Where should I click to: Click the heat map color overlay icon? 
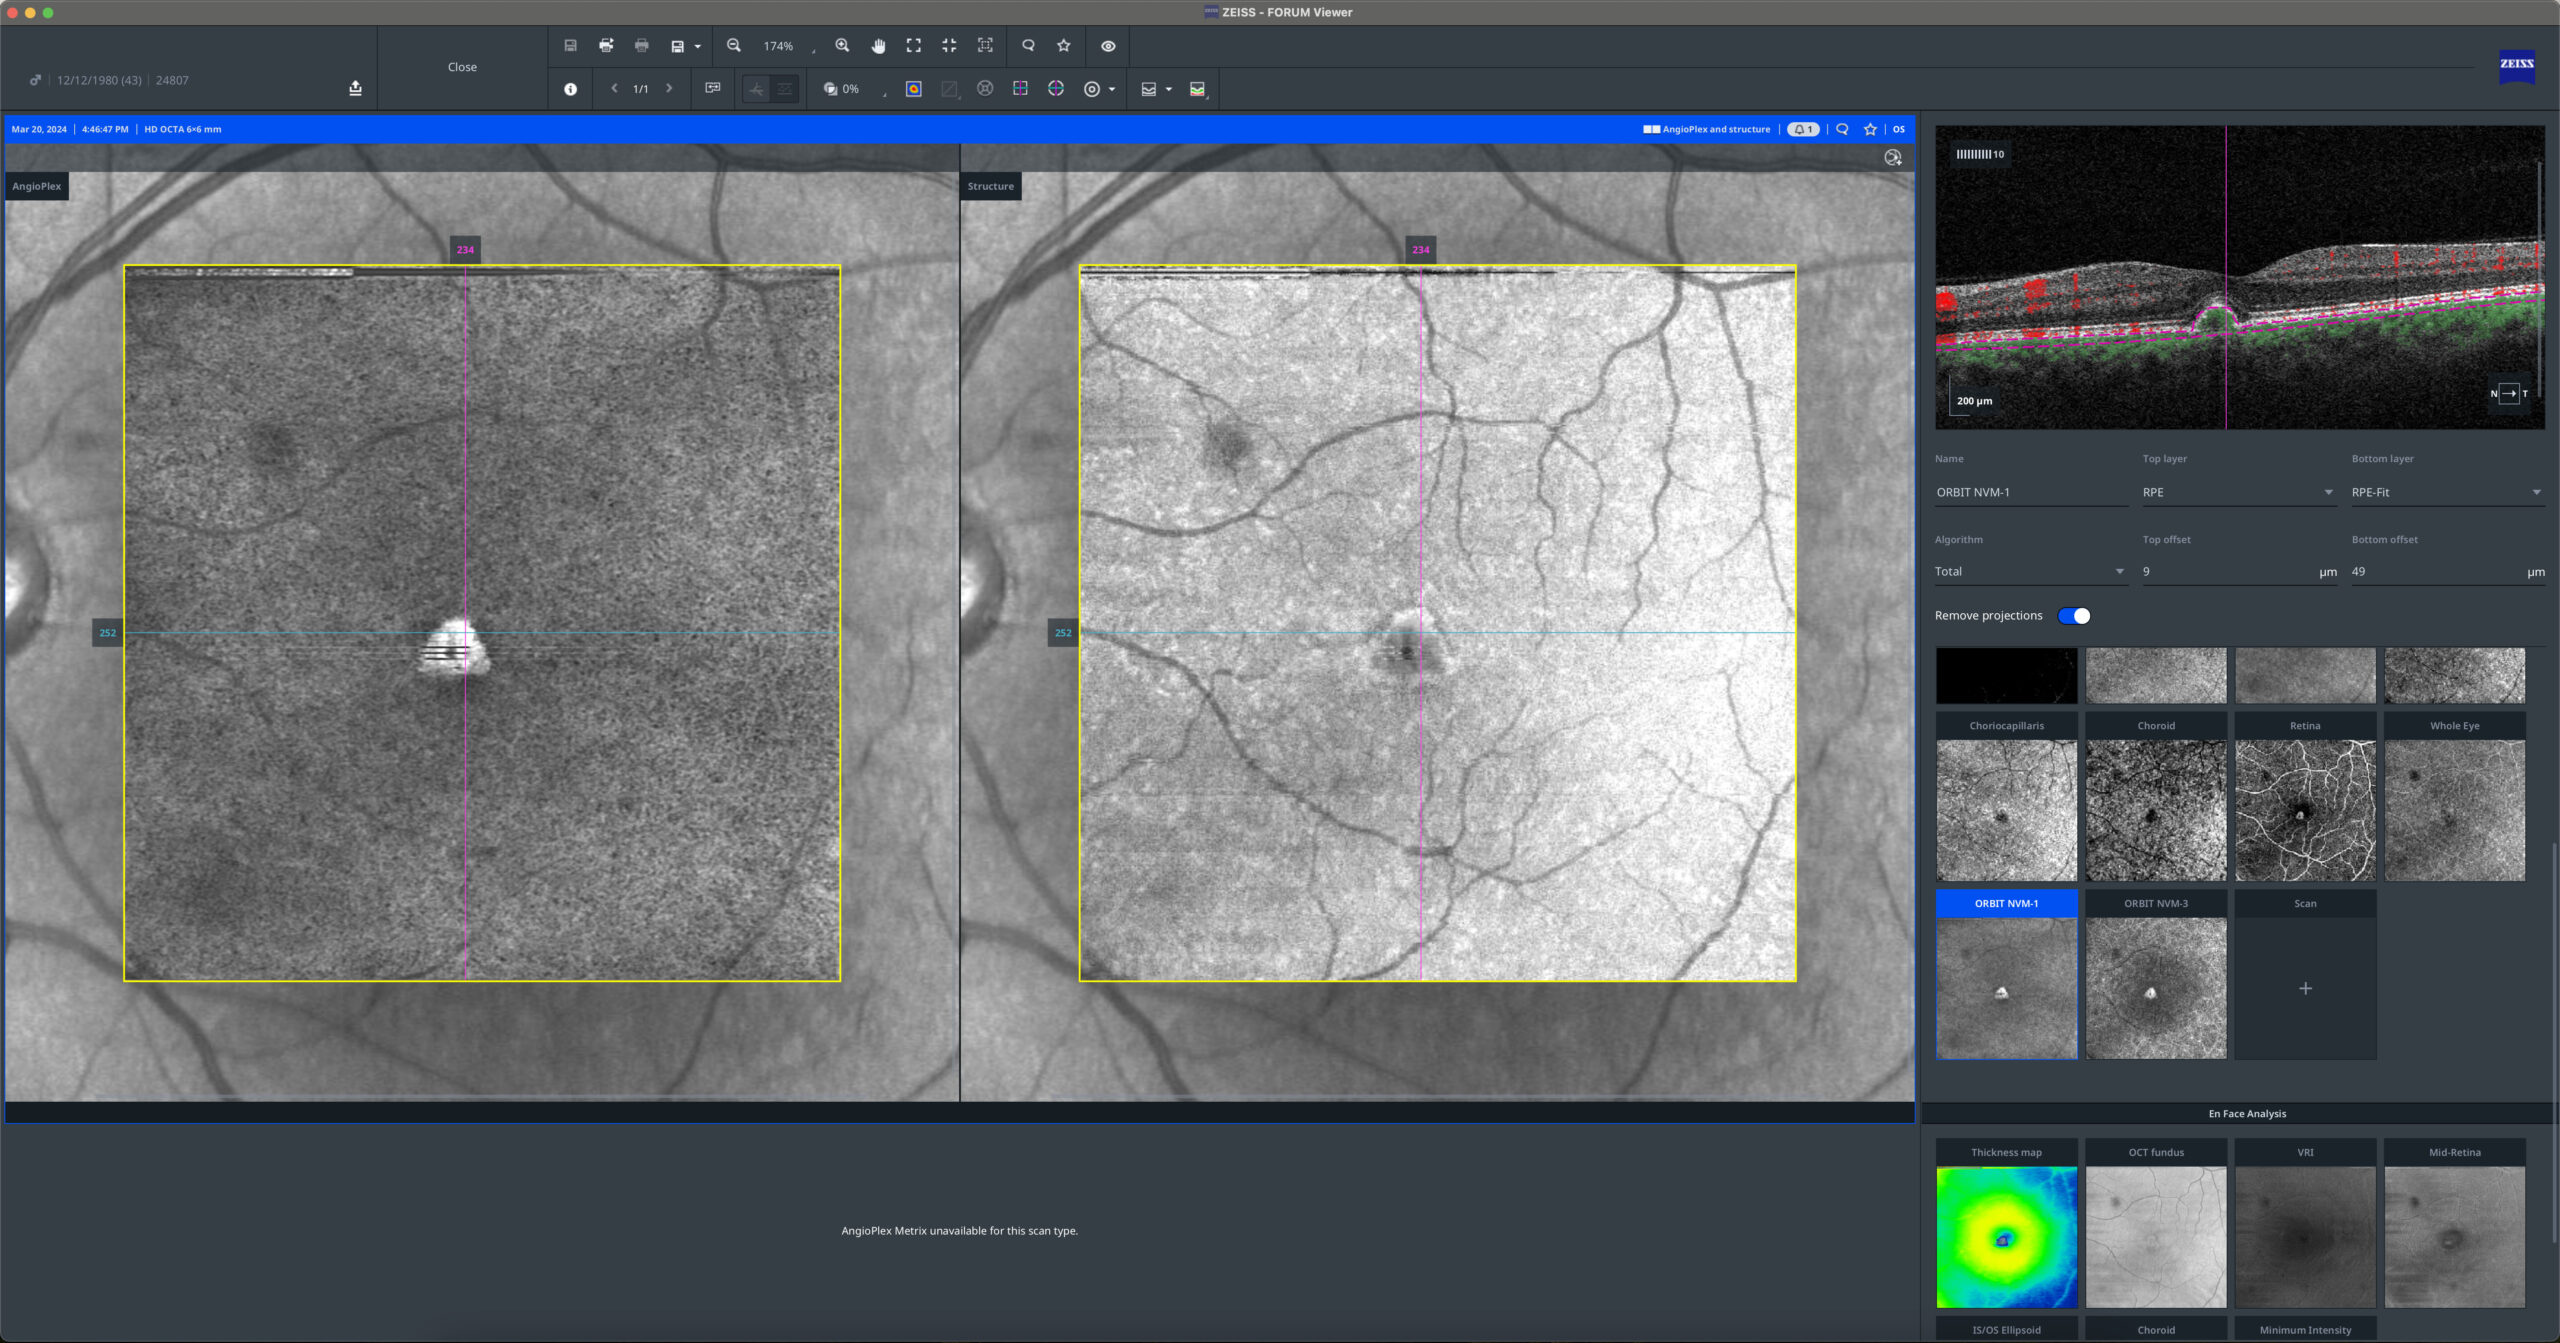(x=914, y=89)
